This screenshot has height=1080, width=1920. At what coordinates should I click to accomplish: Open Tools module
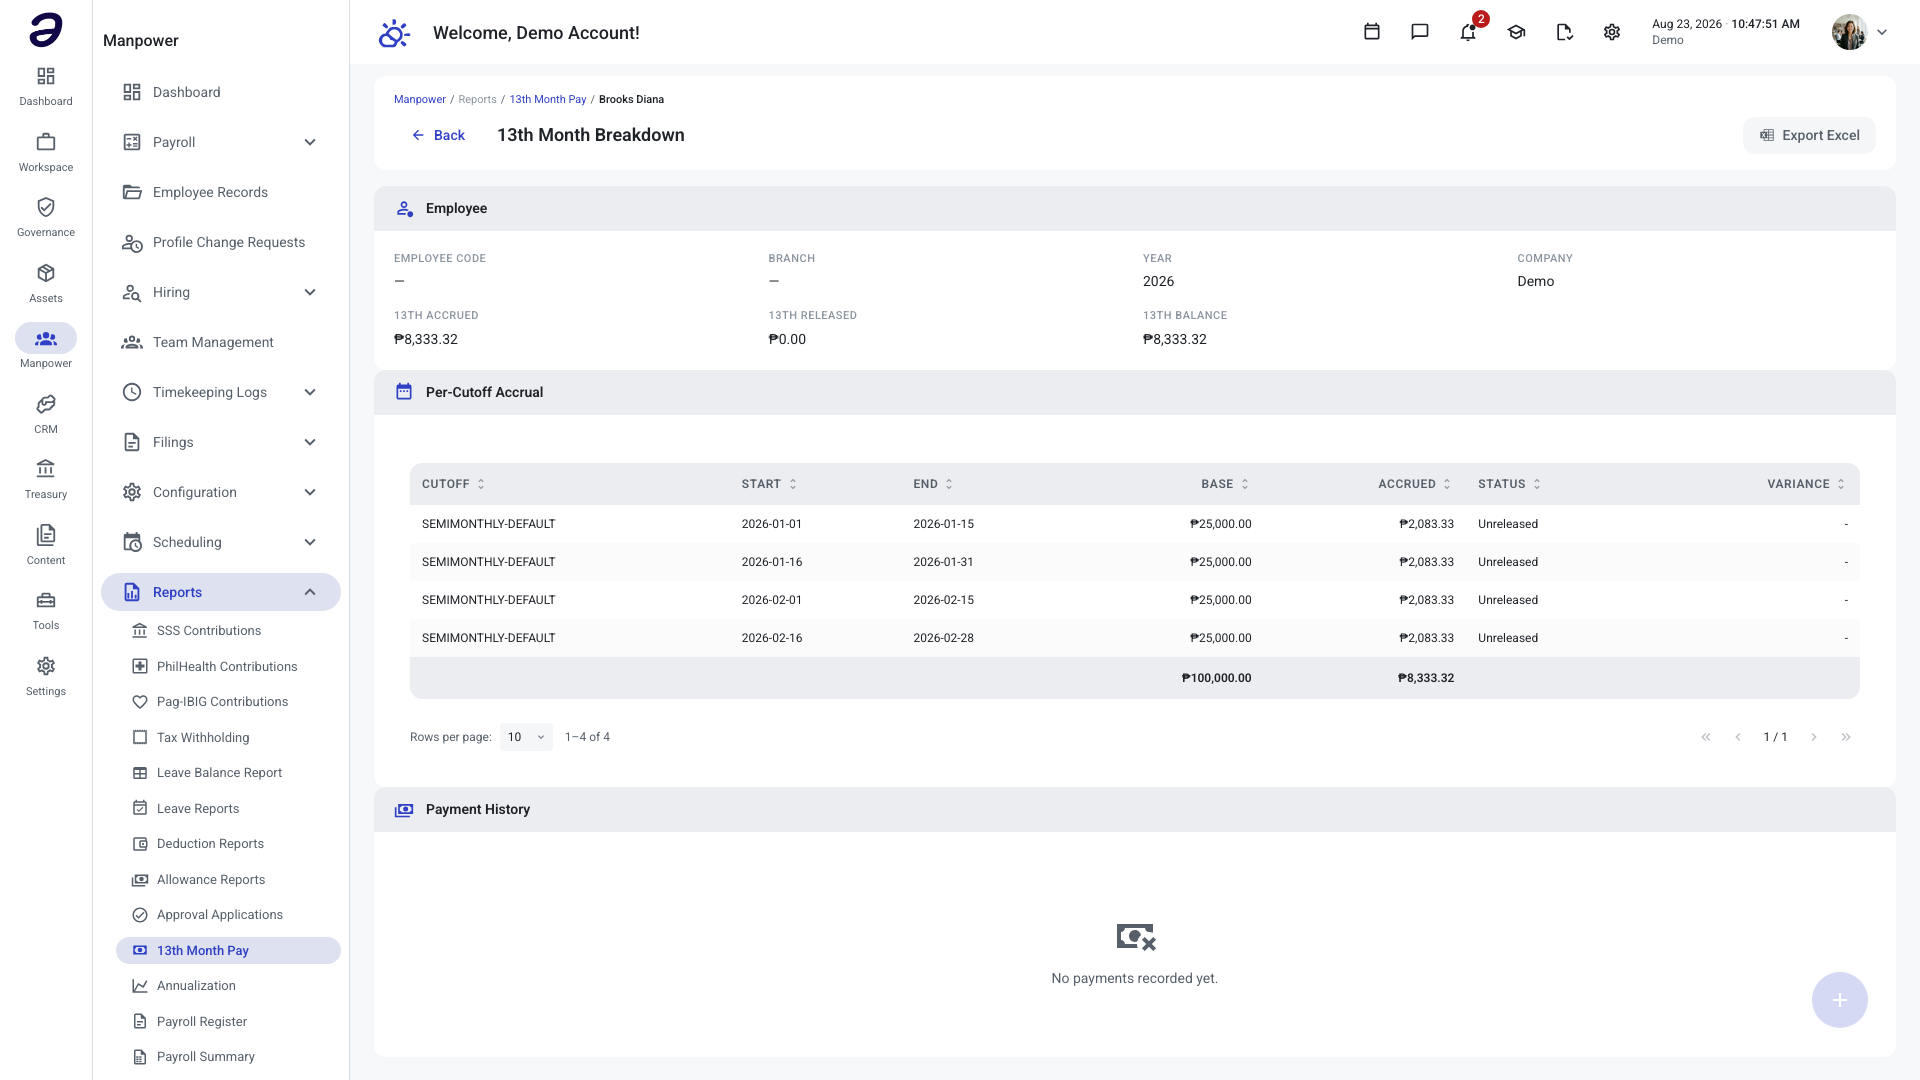46,610
